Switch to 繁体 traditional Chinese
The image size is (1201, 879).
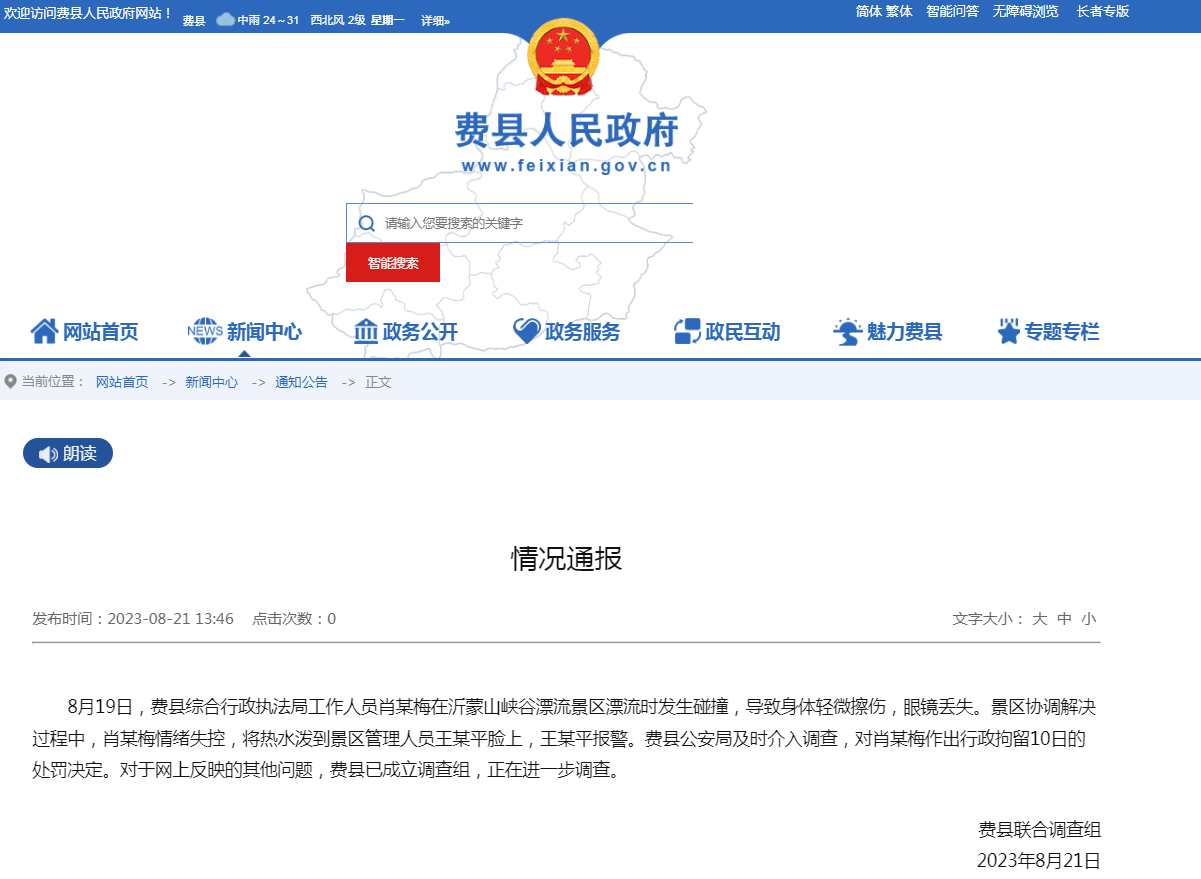click(x=899, y=11)
